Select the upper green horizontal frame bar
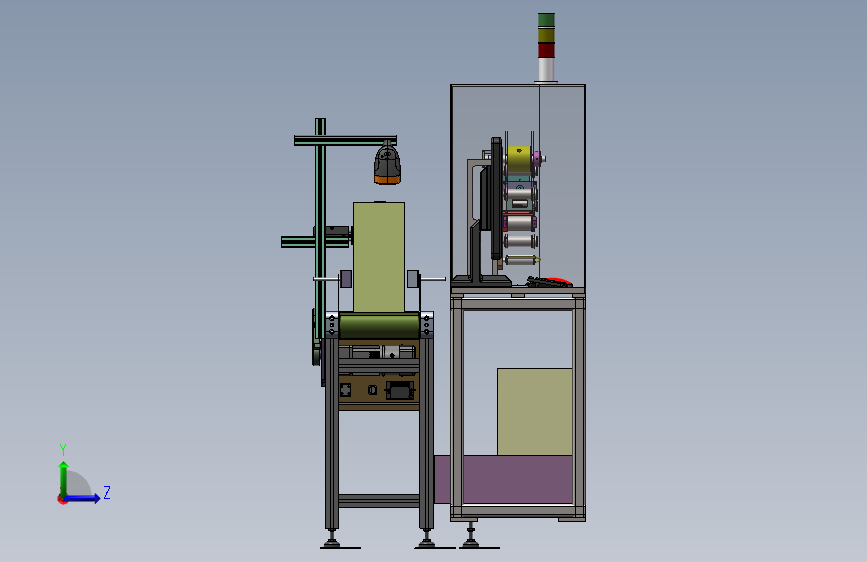This screenshot has height=562, width=867. 345,140
